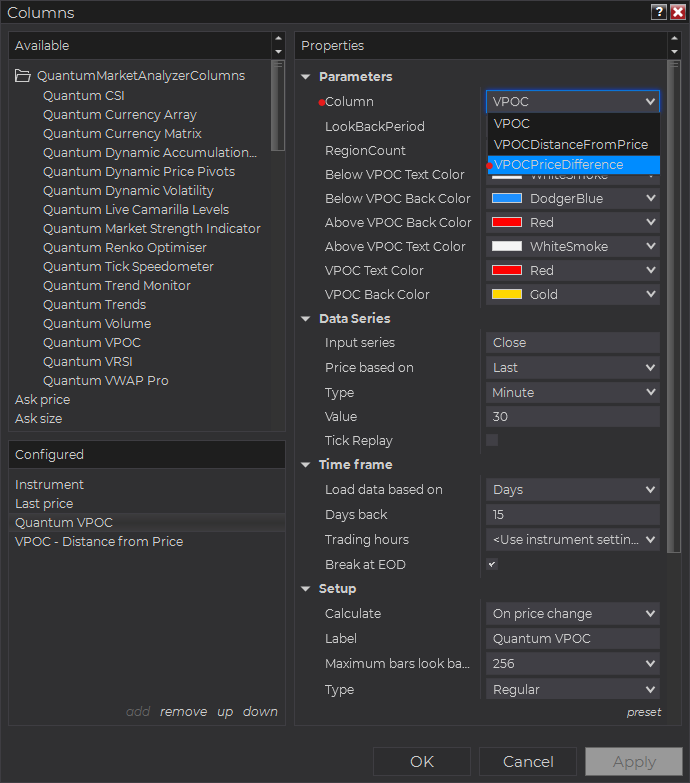Open the QuantumMarketAnalyzerColumns folder icon
Screen dimensions: 690x783
pyautogui.click(x=22, y=76)
